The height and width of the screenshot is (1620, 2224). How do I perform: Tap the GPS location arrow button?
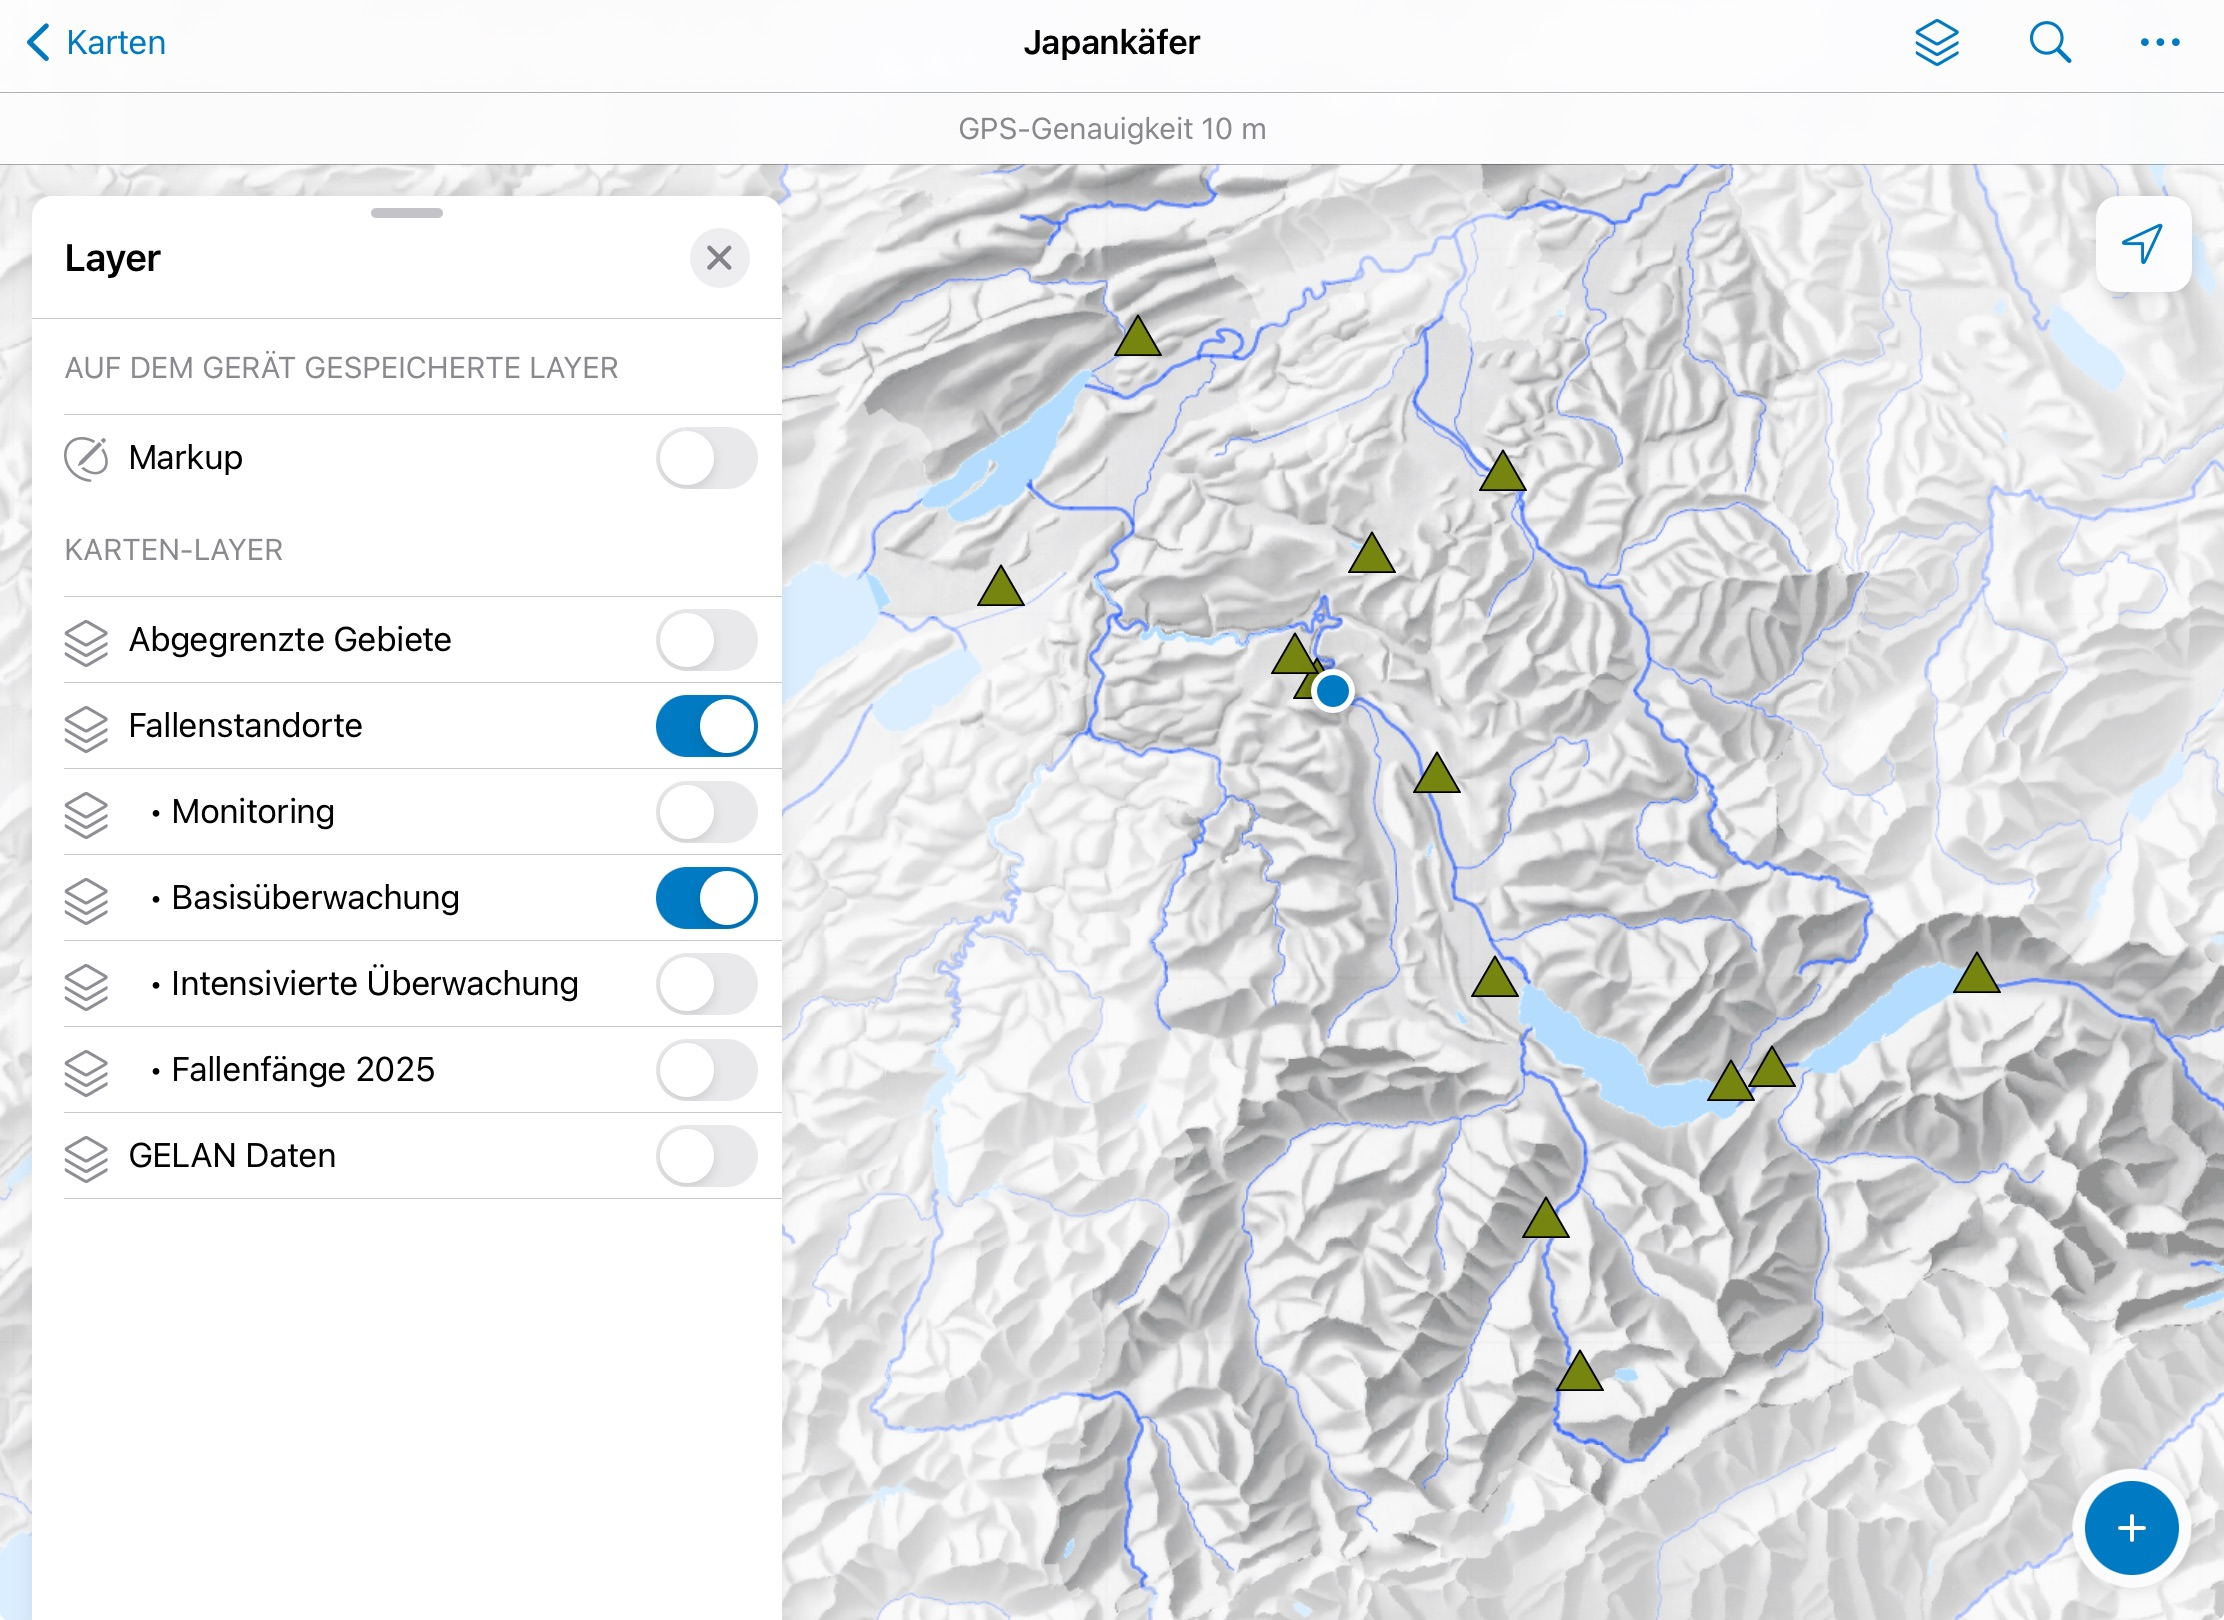(2143, 244)
